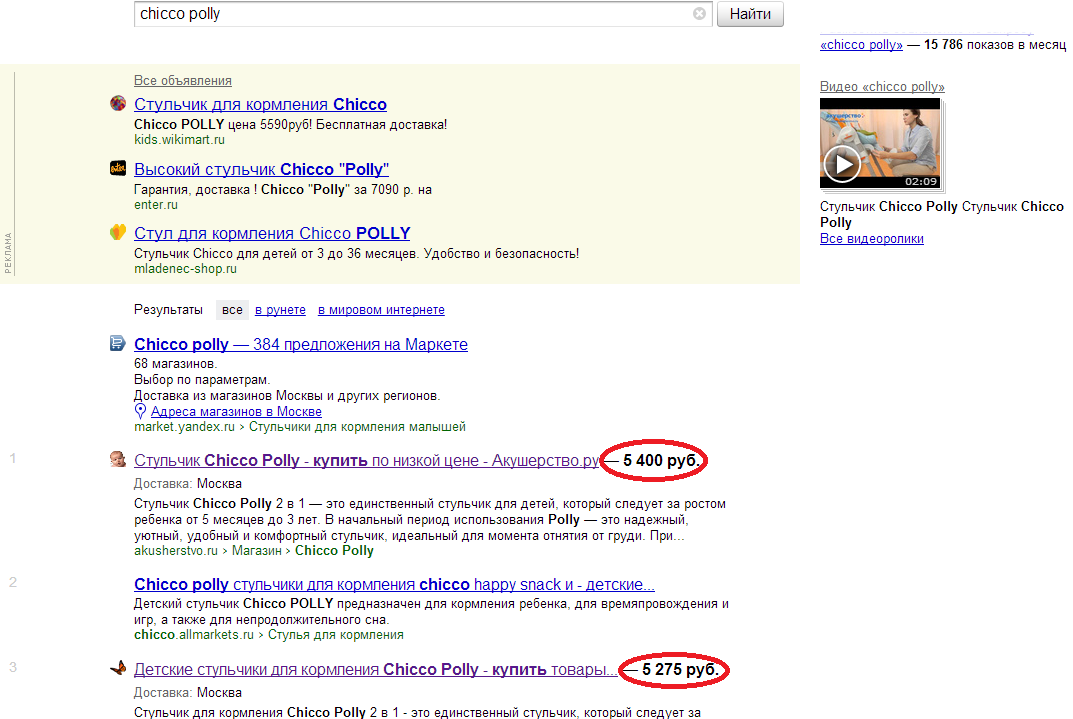Click Стульчики для кормления малышей breadcrumb
The height and width of the screenshot is (719, 1073).
[357, 427]
